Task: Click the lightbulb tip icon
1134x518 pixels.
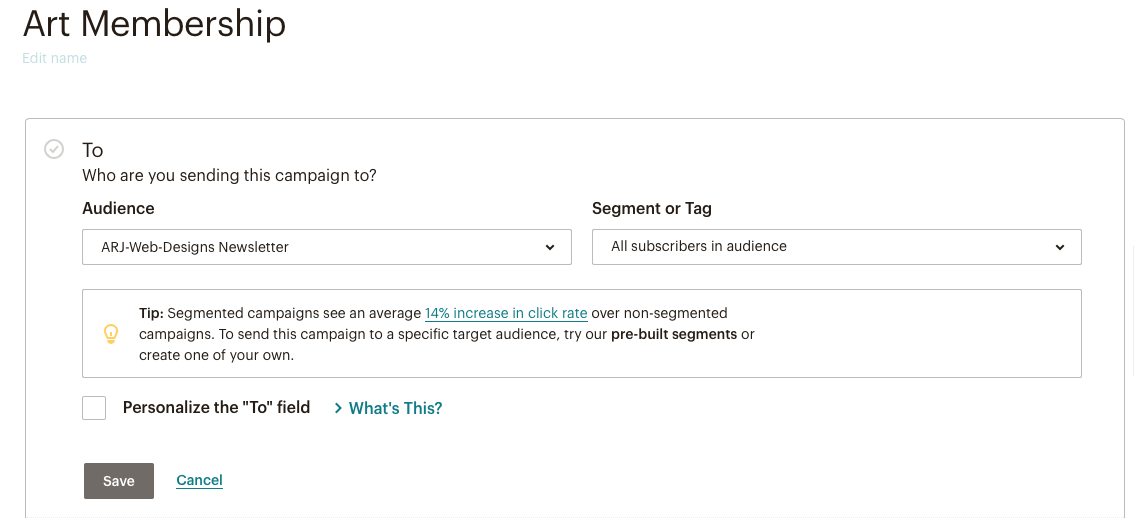Action: (111, 334)
